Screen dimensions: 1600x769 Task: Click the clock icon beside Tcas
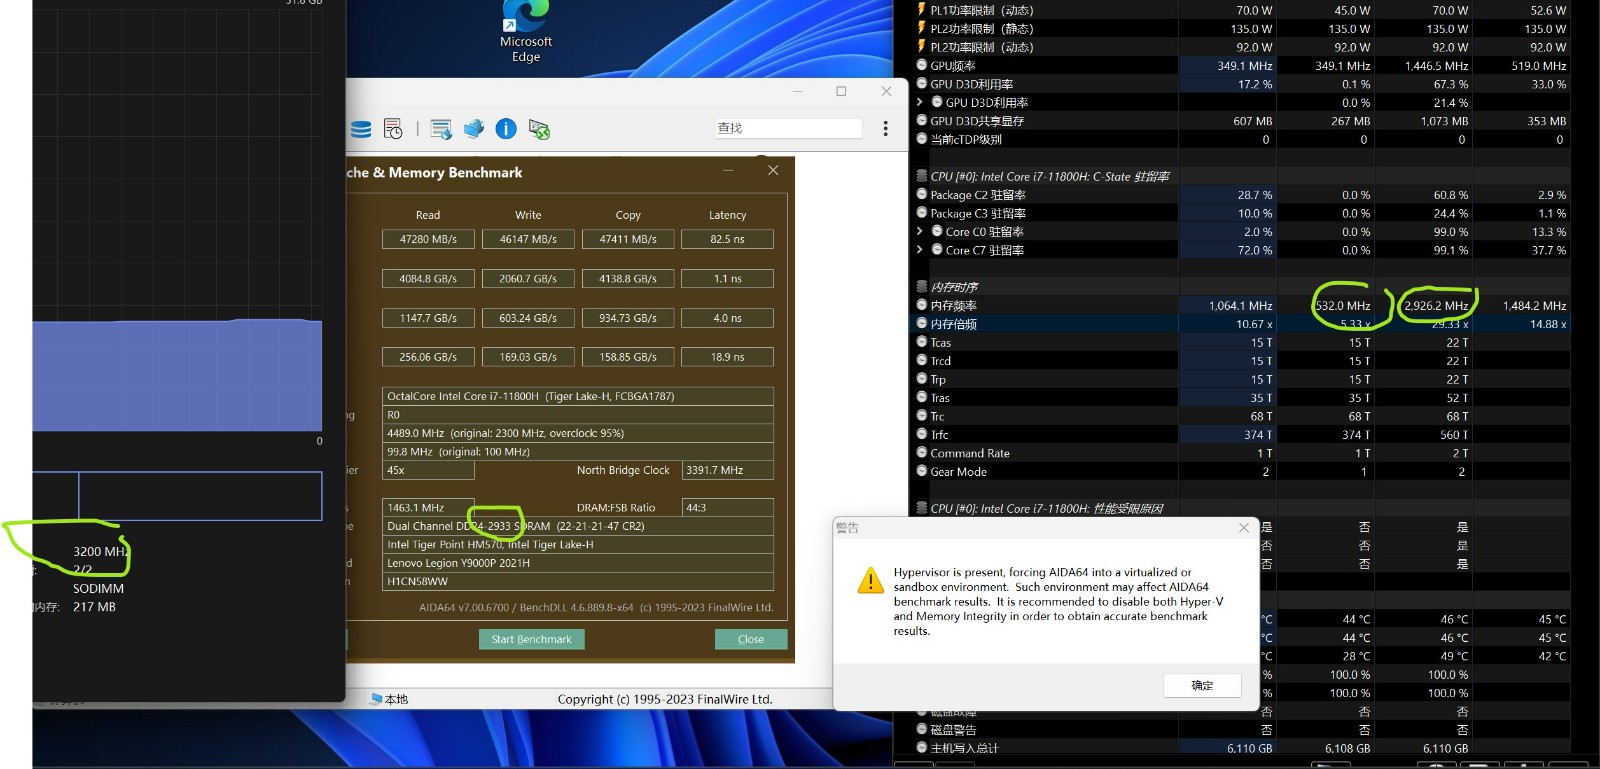click(922, 342)
